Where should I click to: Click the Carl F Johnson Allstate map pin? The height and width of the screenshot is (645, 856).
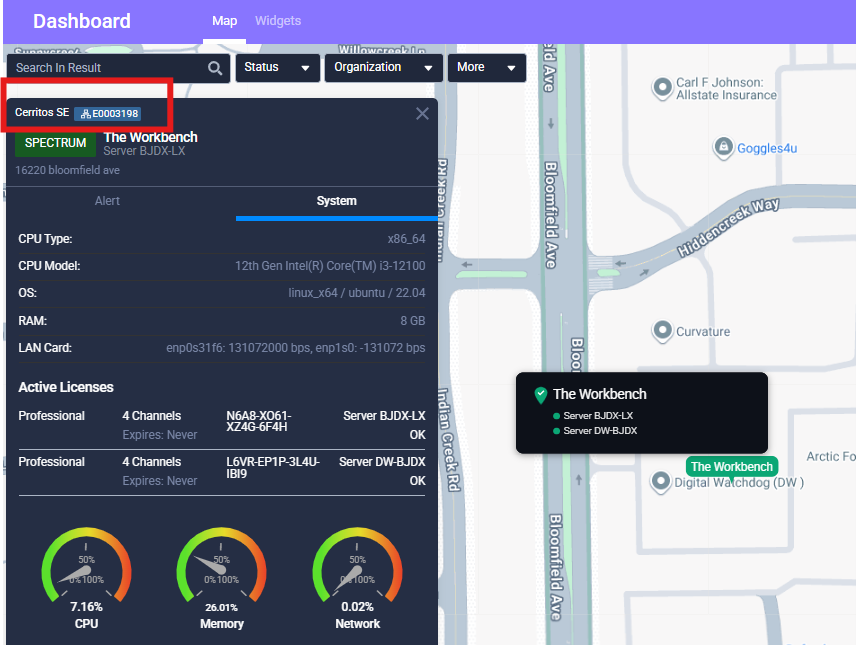tap(662, 89)
